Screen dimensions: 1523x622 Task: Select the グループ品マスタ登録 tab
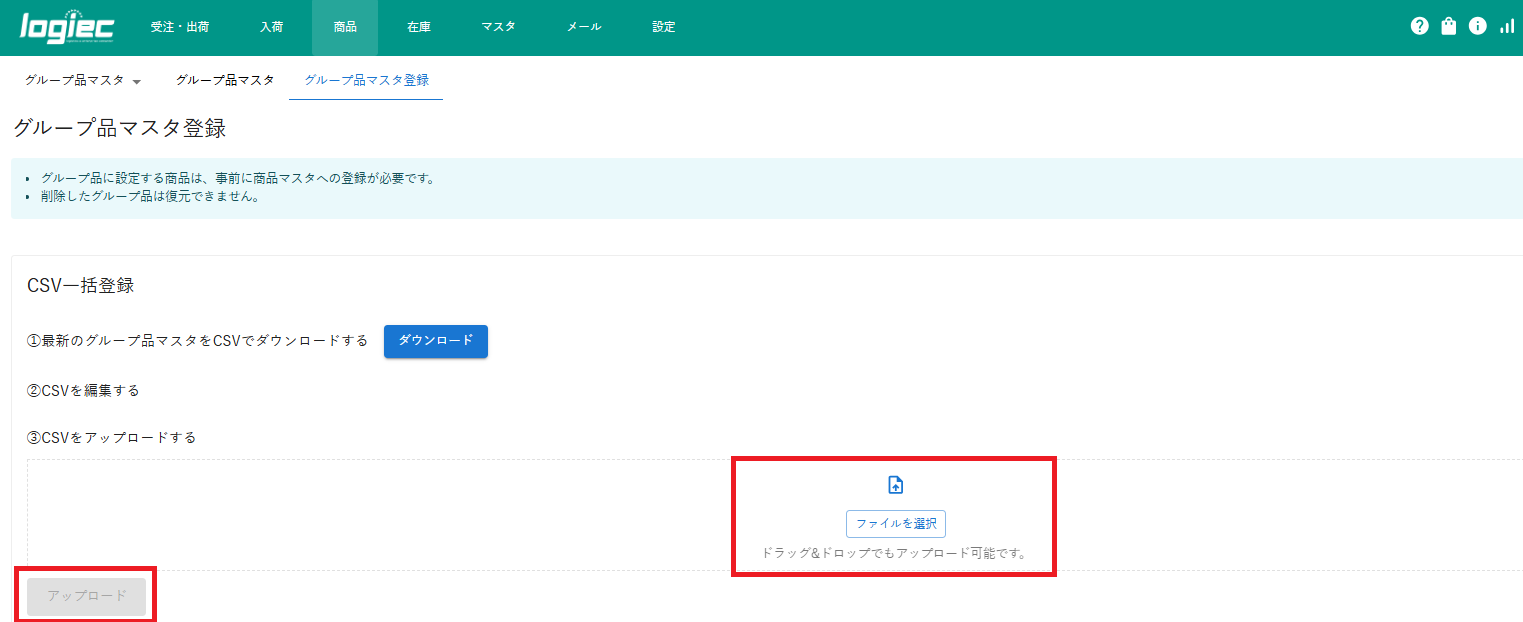point(366,80)
